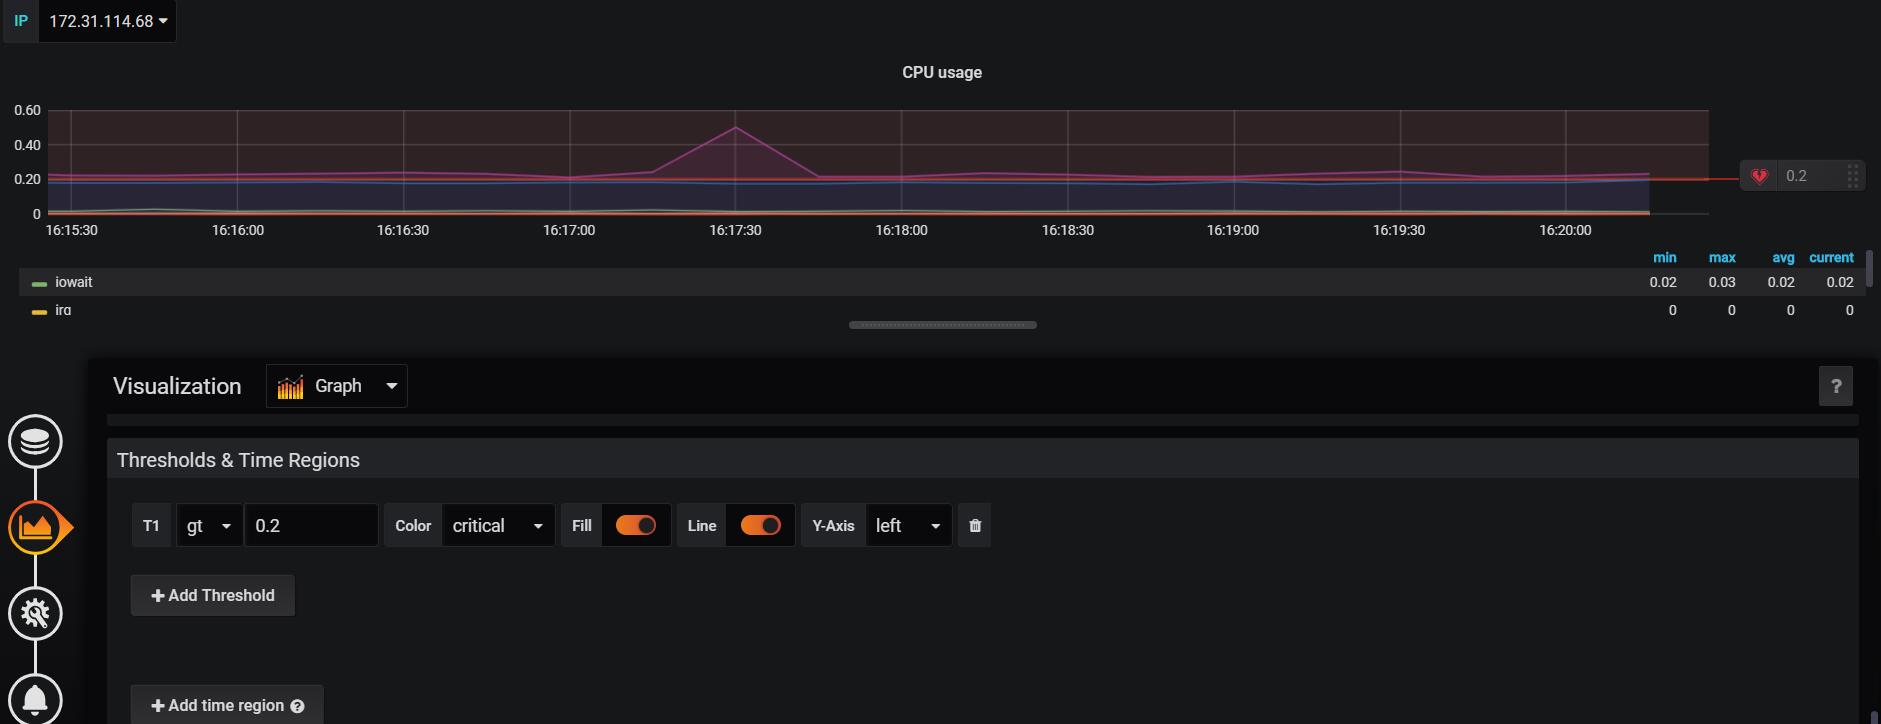Sort legend by max column
The image size is (1881, 724).
point(1721,257)
